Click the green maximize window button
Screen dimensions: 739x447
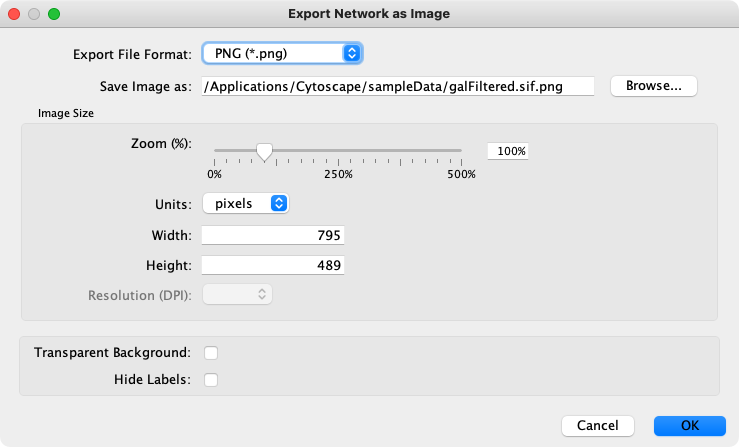coord(54,14)
